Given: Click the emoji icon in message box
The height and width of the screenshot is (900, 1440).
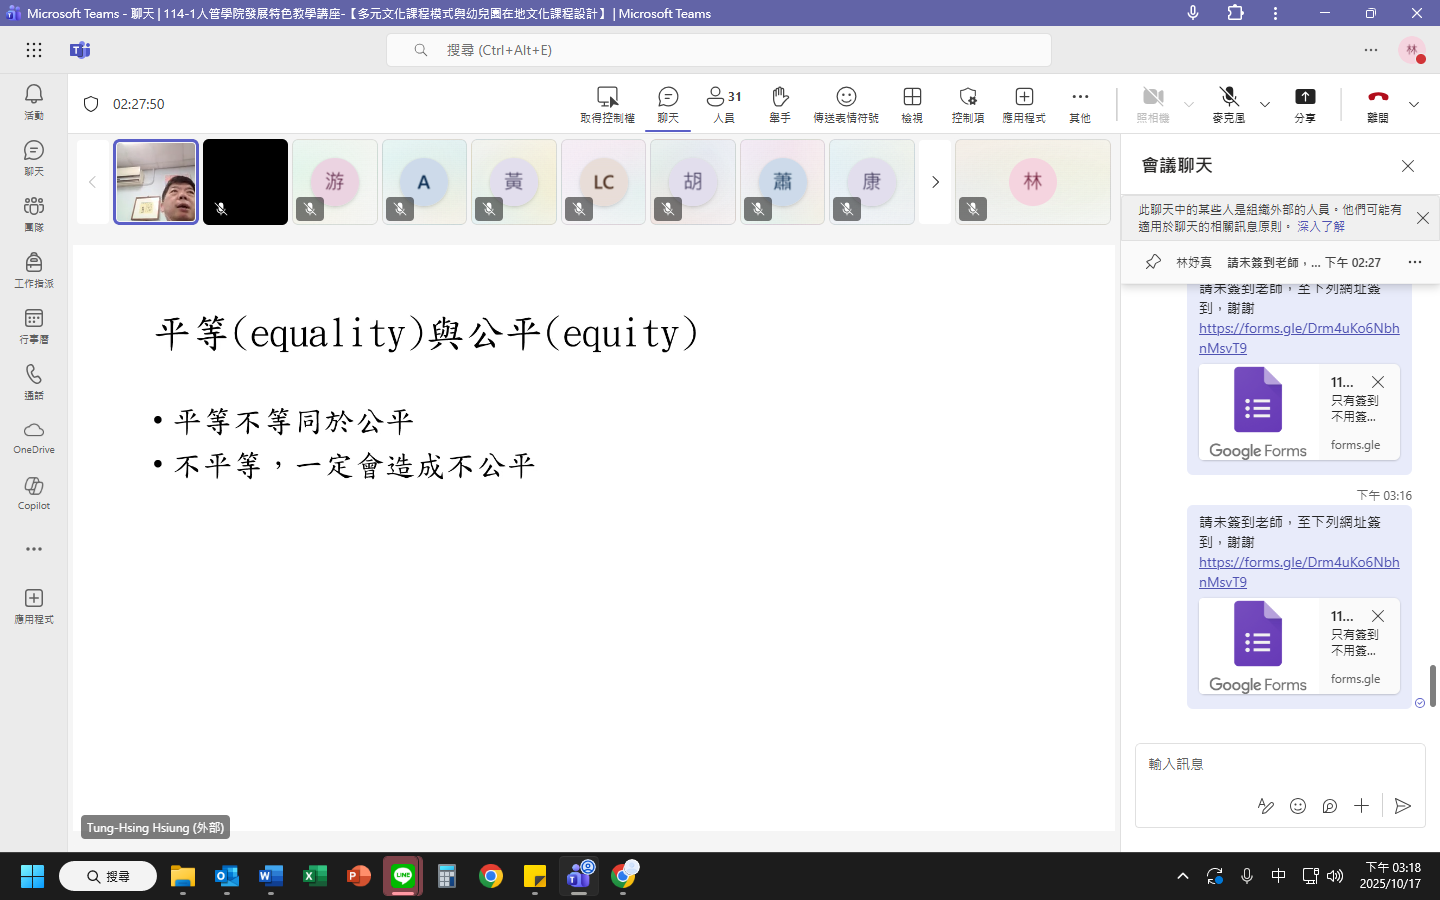Looking at the screenshot, I should point(1298,806).
